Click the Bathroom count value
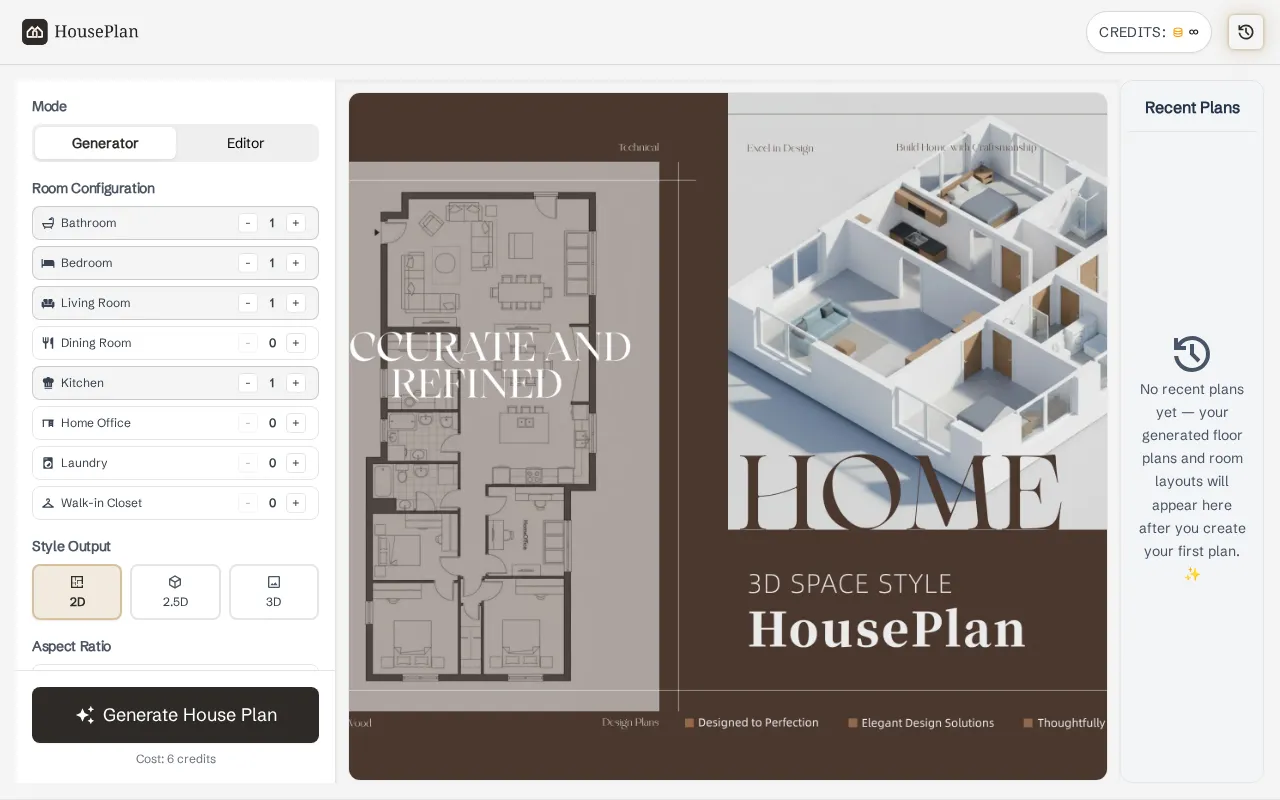 click(x=272, y=223)
